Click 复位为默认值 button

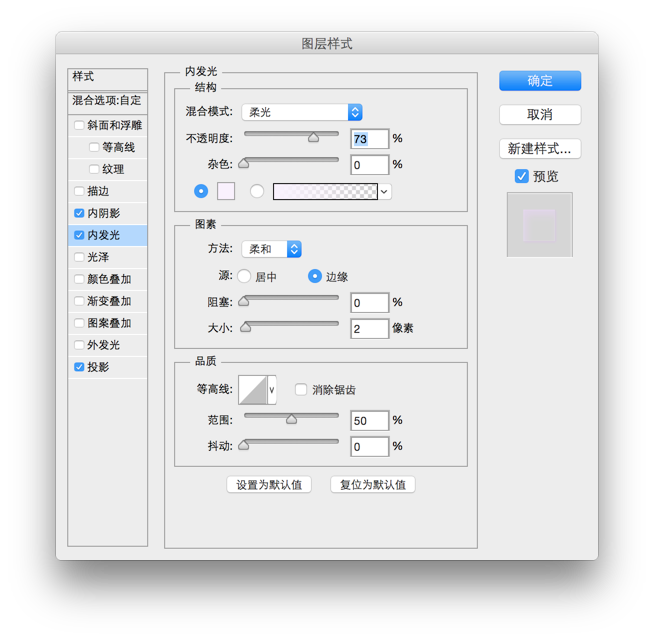[372, 484]
